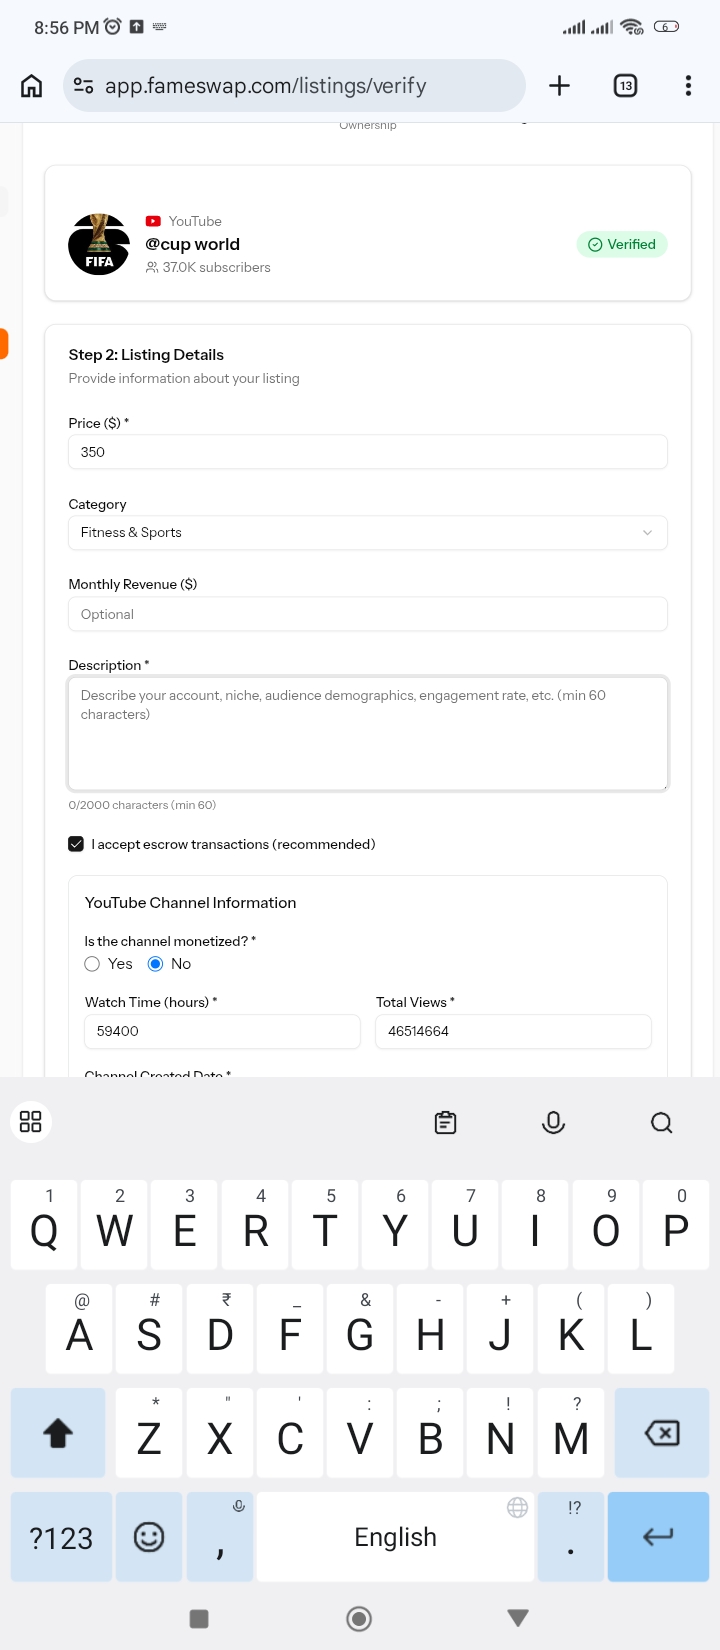Open the emoji keyboard
Image resolution: width=720 pixels, height=1650 pixels.
(149, 1537)
